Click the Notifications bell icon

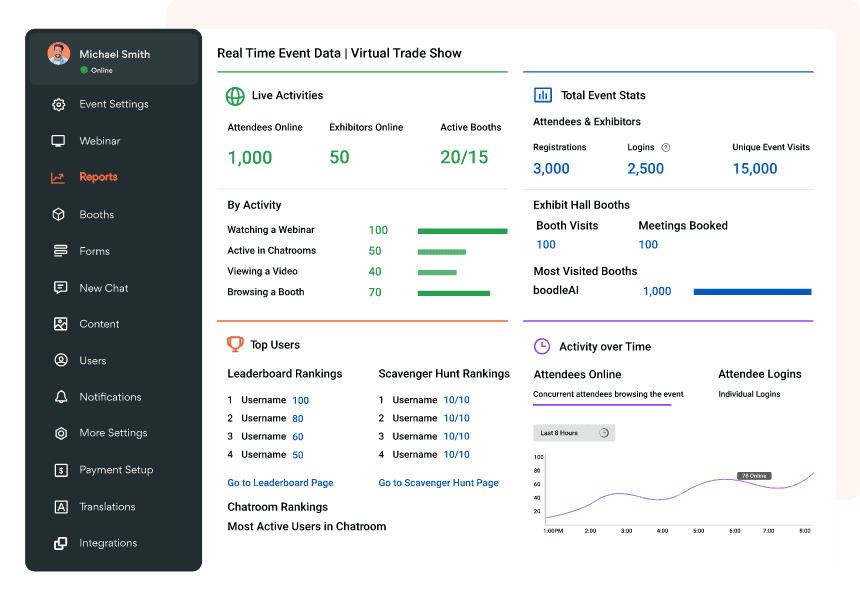(59, 397)
